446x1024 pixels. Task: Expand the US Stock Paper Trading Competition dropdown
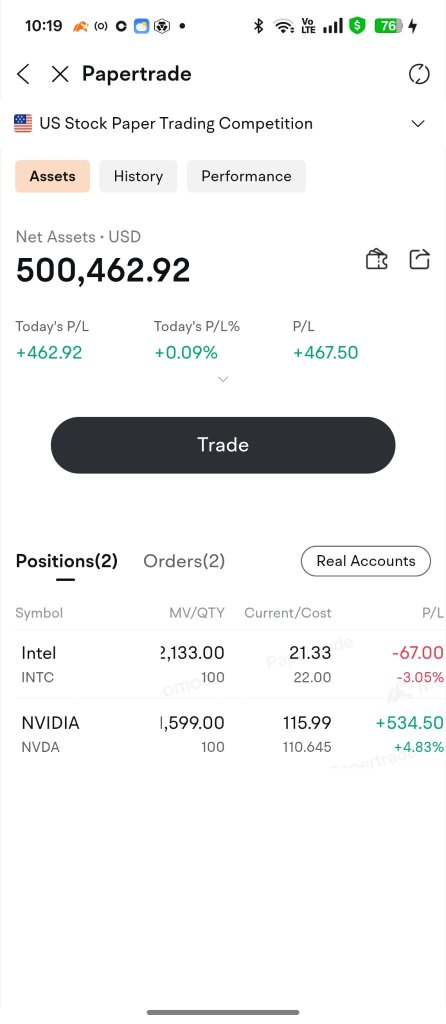[419, 123]
